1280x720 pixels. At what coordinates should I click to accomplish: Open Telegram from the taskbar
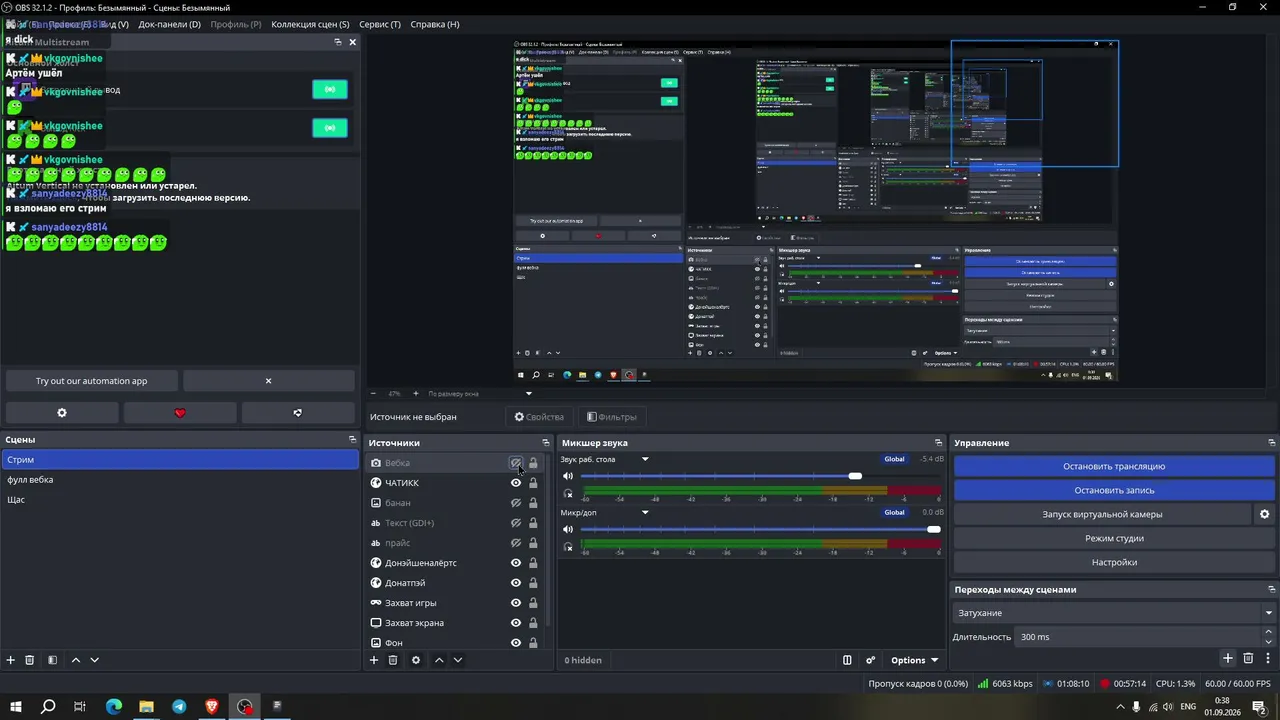pyautogui.click(x=179, y=707)
